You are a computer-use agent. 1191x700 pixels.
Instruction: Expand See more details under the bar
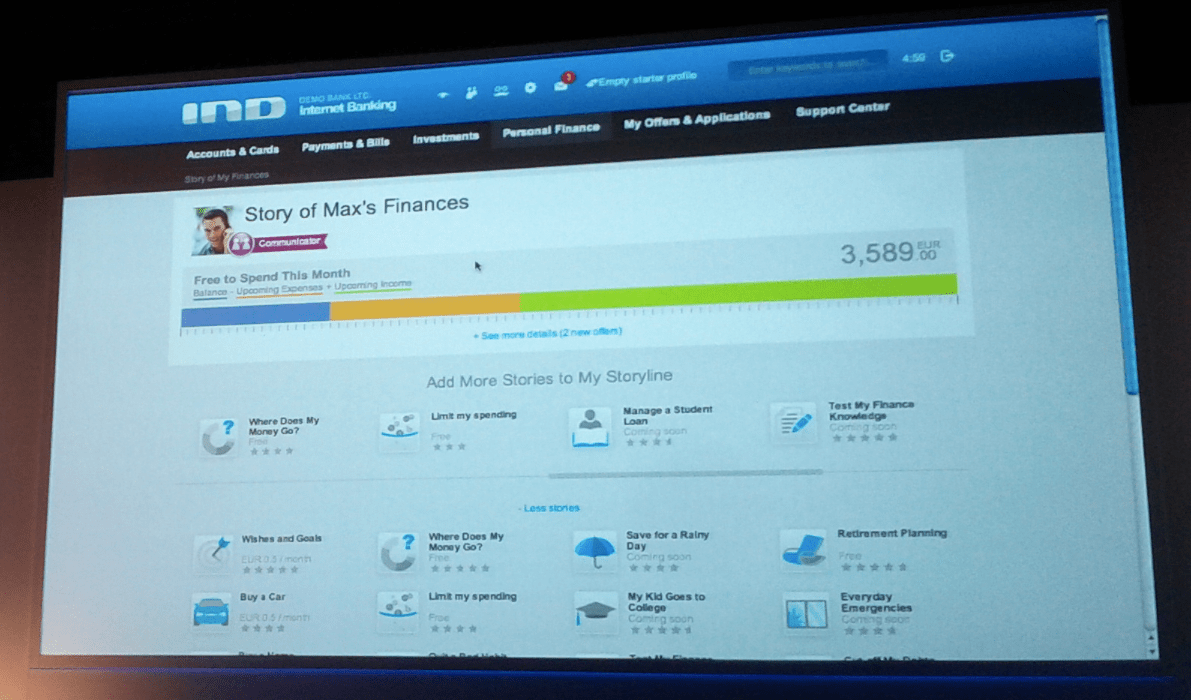(547, 333)
